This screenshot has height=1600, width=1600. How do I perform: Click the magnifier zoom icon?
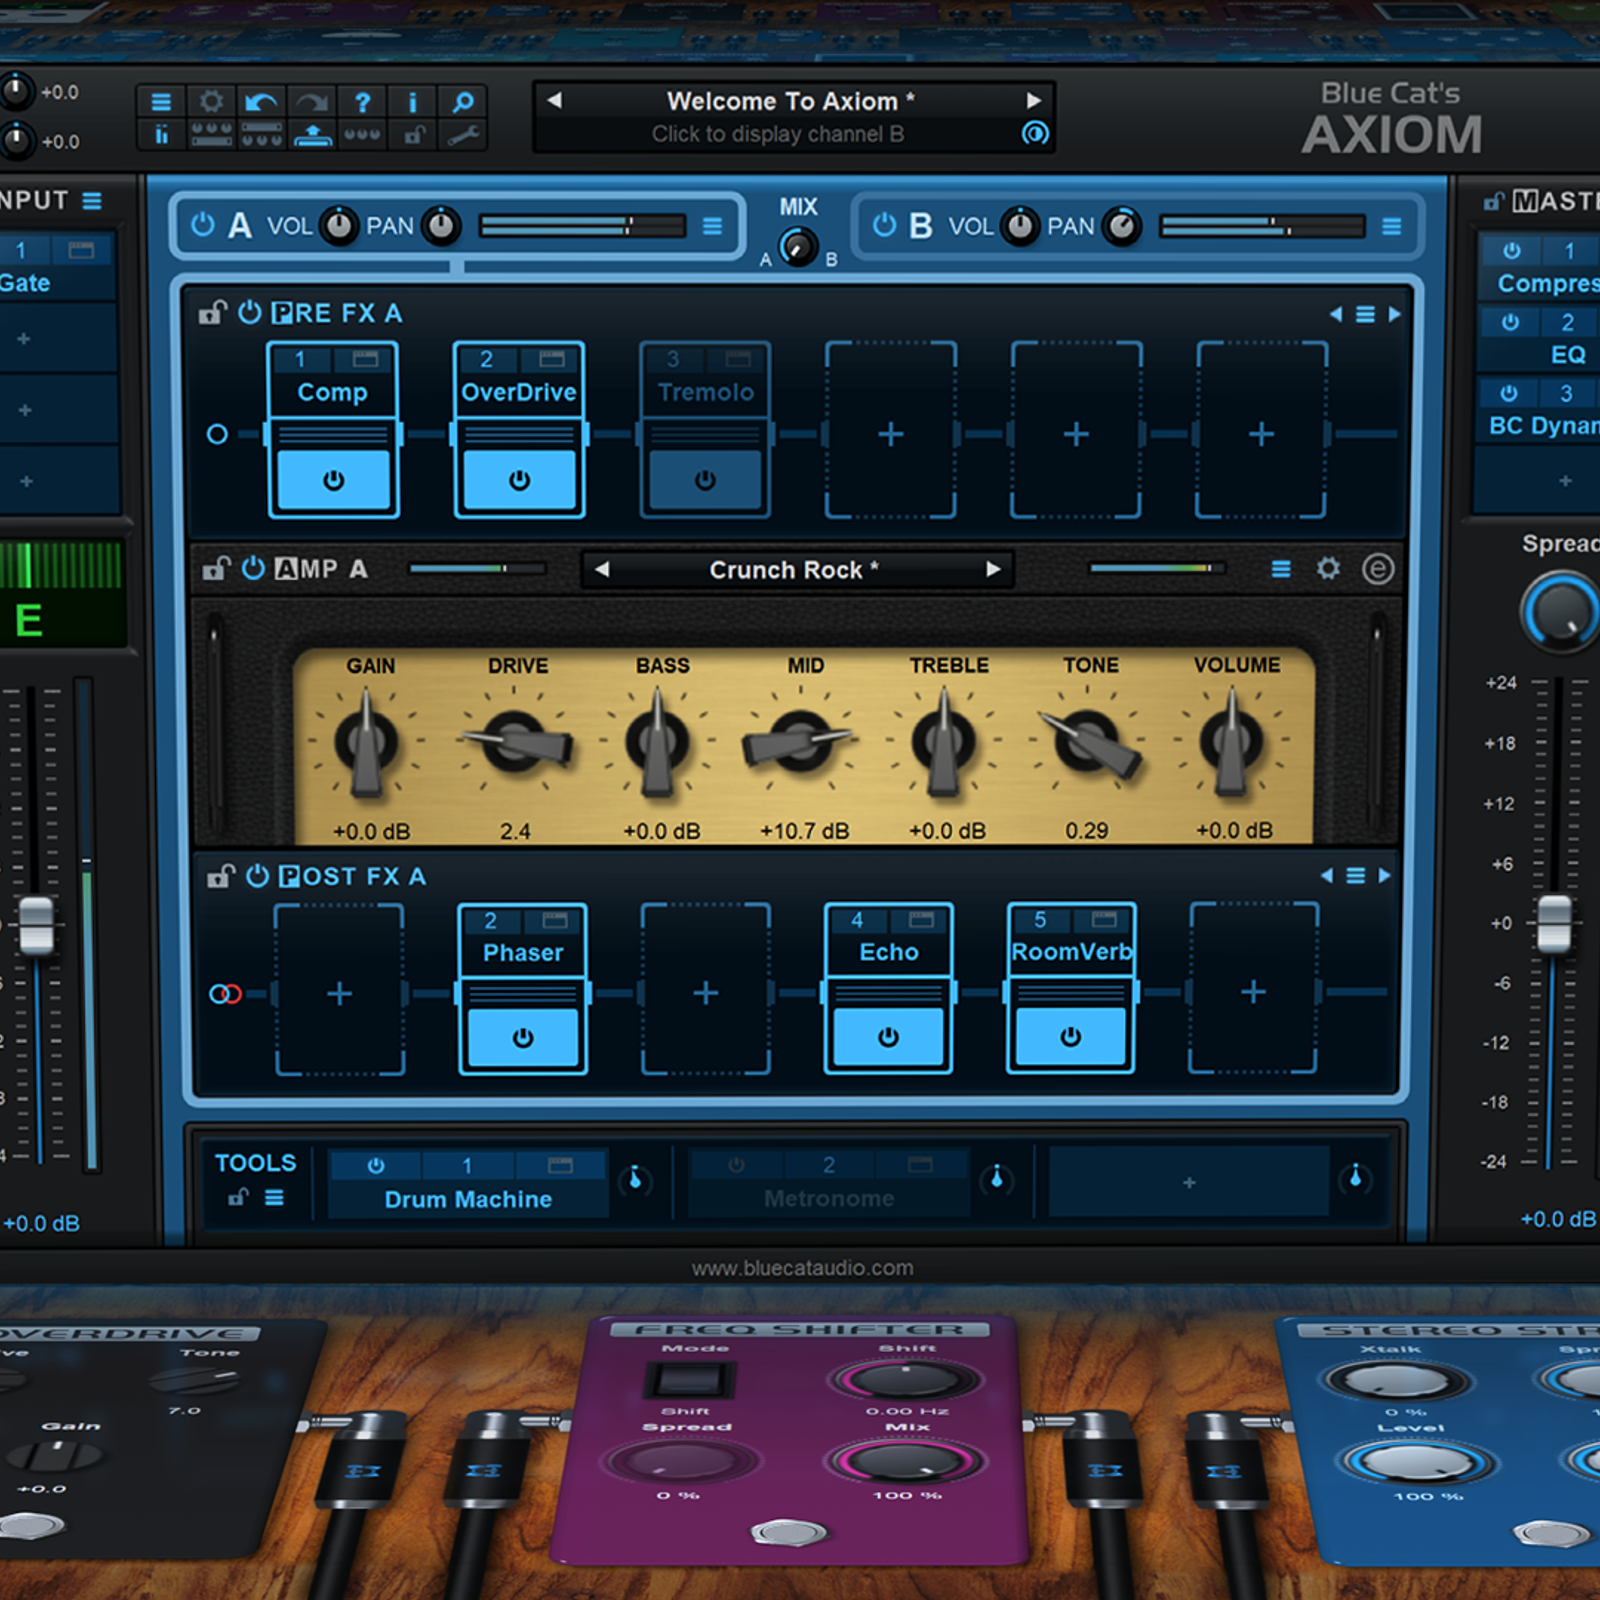click(462, 101)
